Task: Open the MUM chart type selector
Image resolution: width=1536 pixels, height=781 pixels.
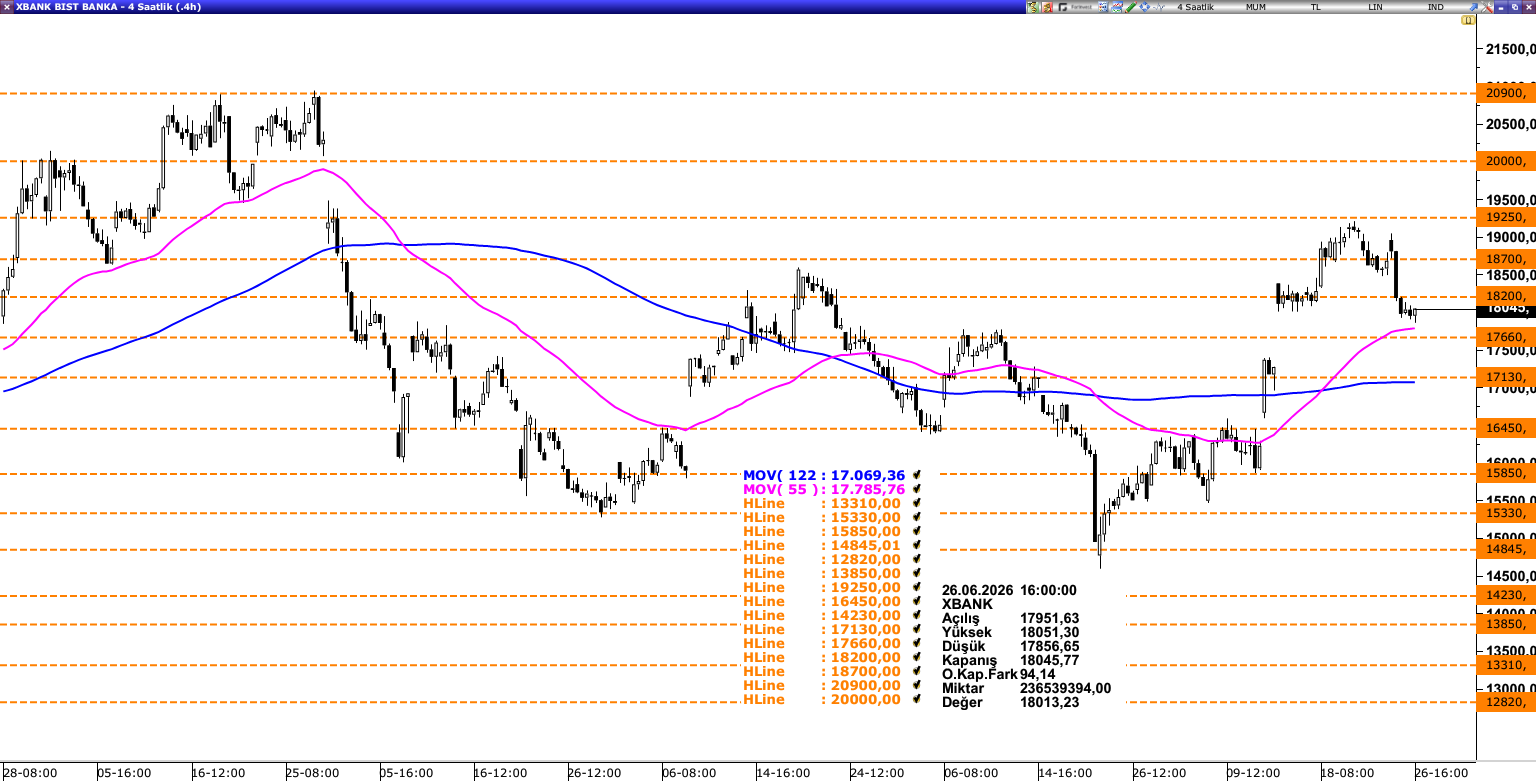Action: click(1256, 7)
